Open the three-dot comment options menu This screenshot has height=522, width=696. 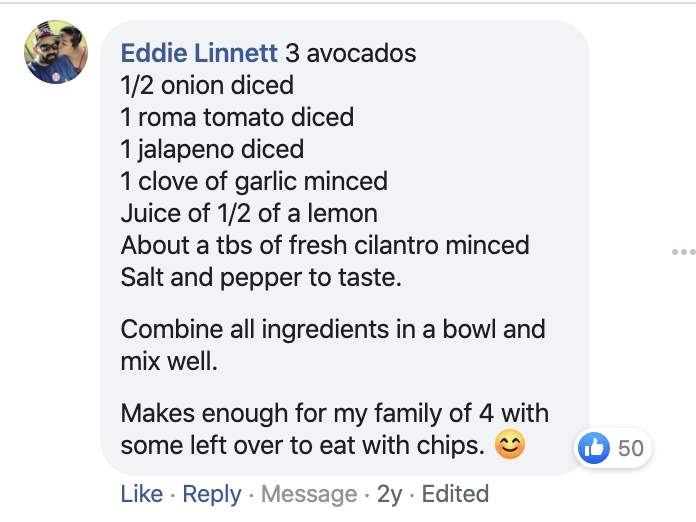point(683,252)
